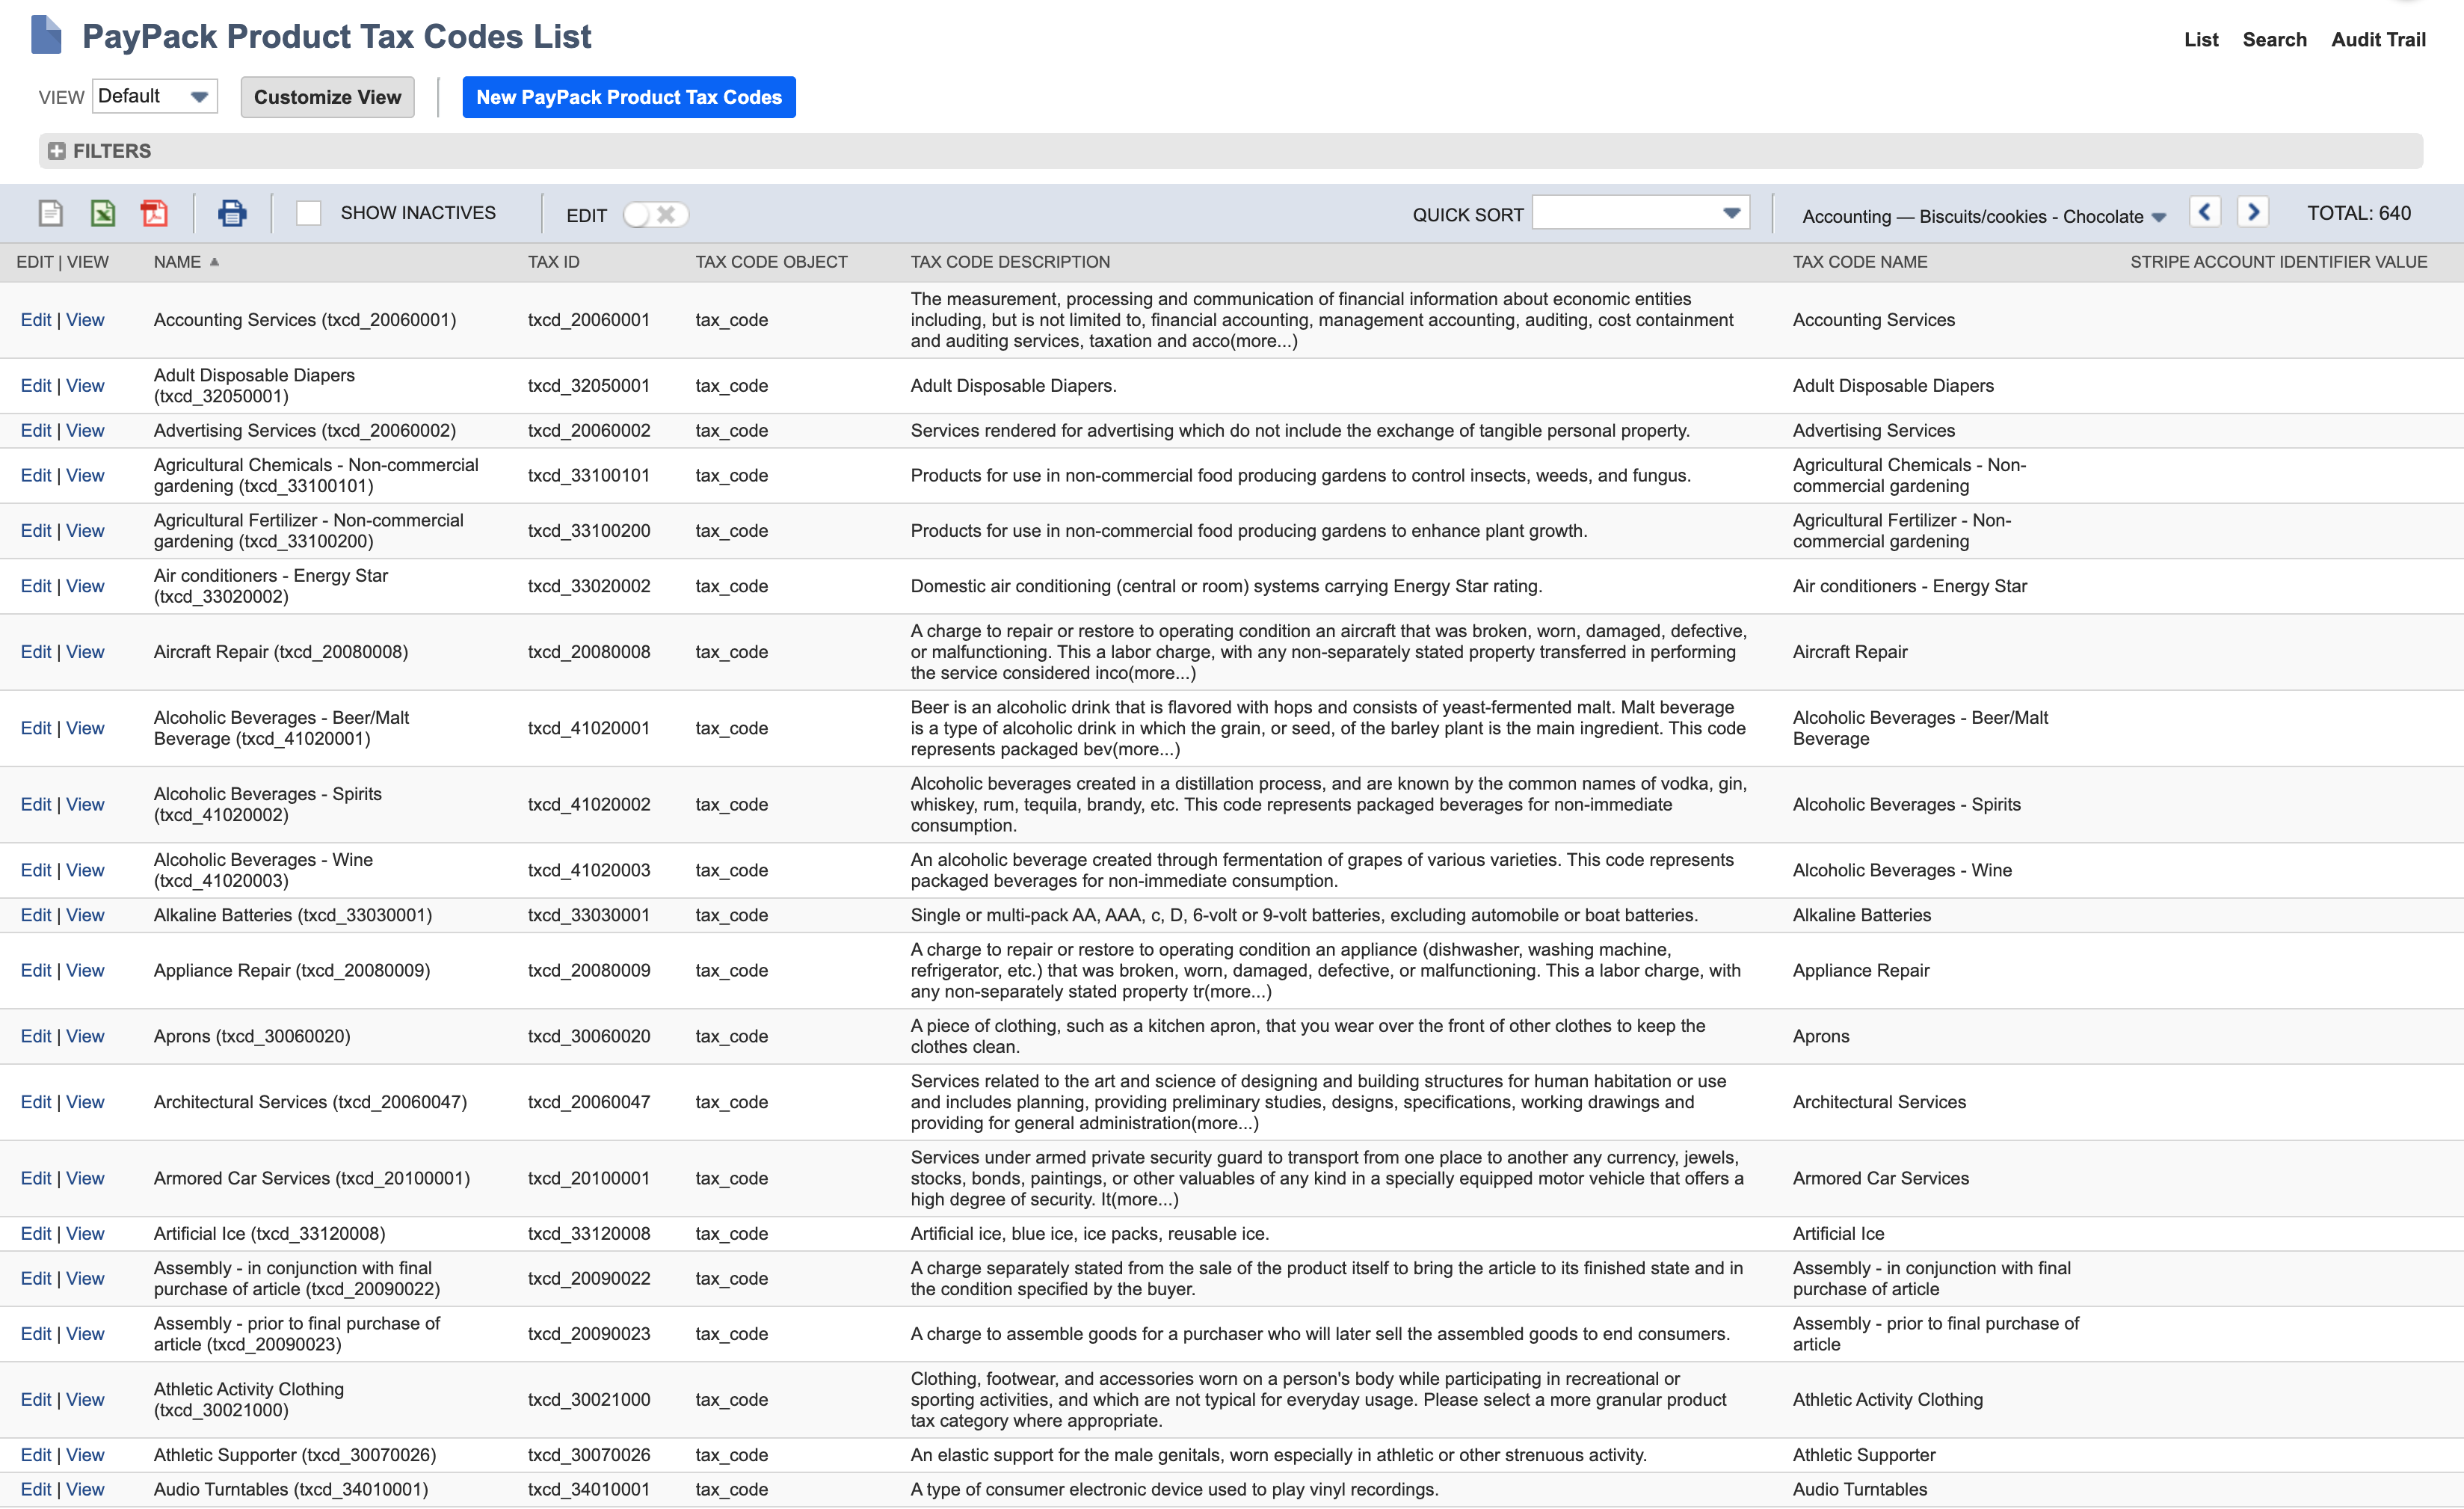Image resolution: width=2464 pixels, height=1509 pixels.
Task: Export the list as PDF
Action: click(x=155, y=212)
